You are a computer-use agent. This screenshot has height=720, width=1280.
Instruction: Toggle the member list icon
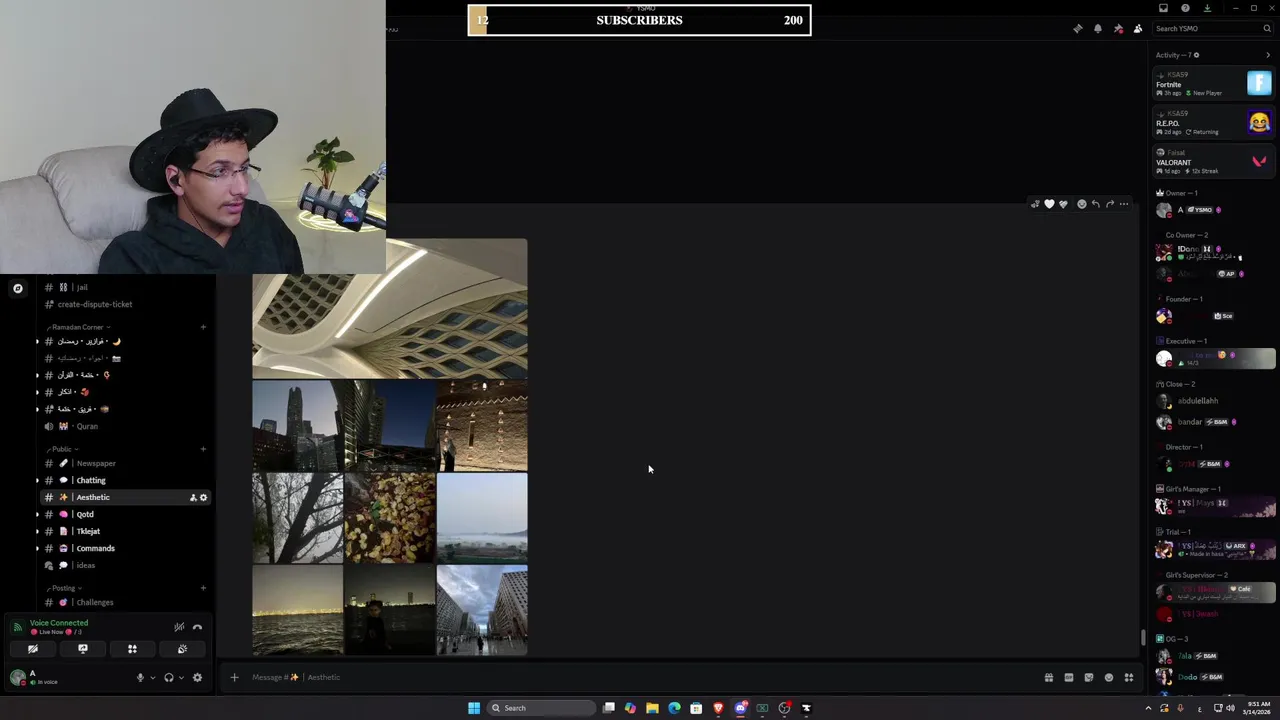(1137, 29)
